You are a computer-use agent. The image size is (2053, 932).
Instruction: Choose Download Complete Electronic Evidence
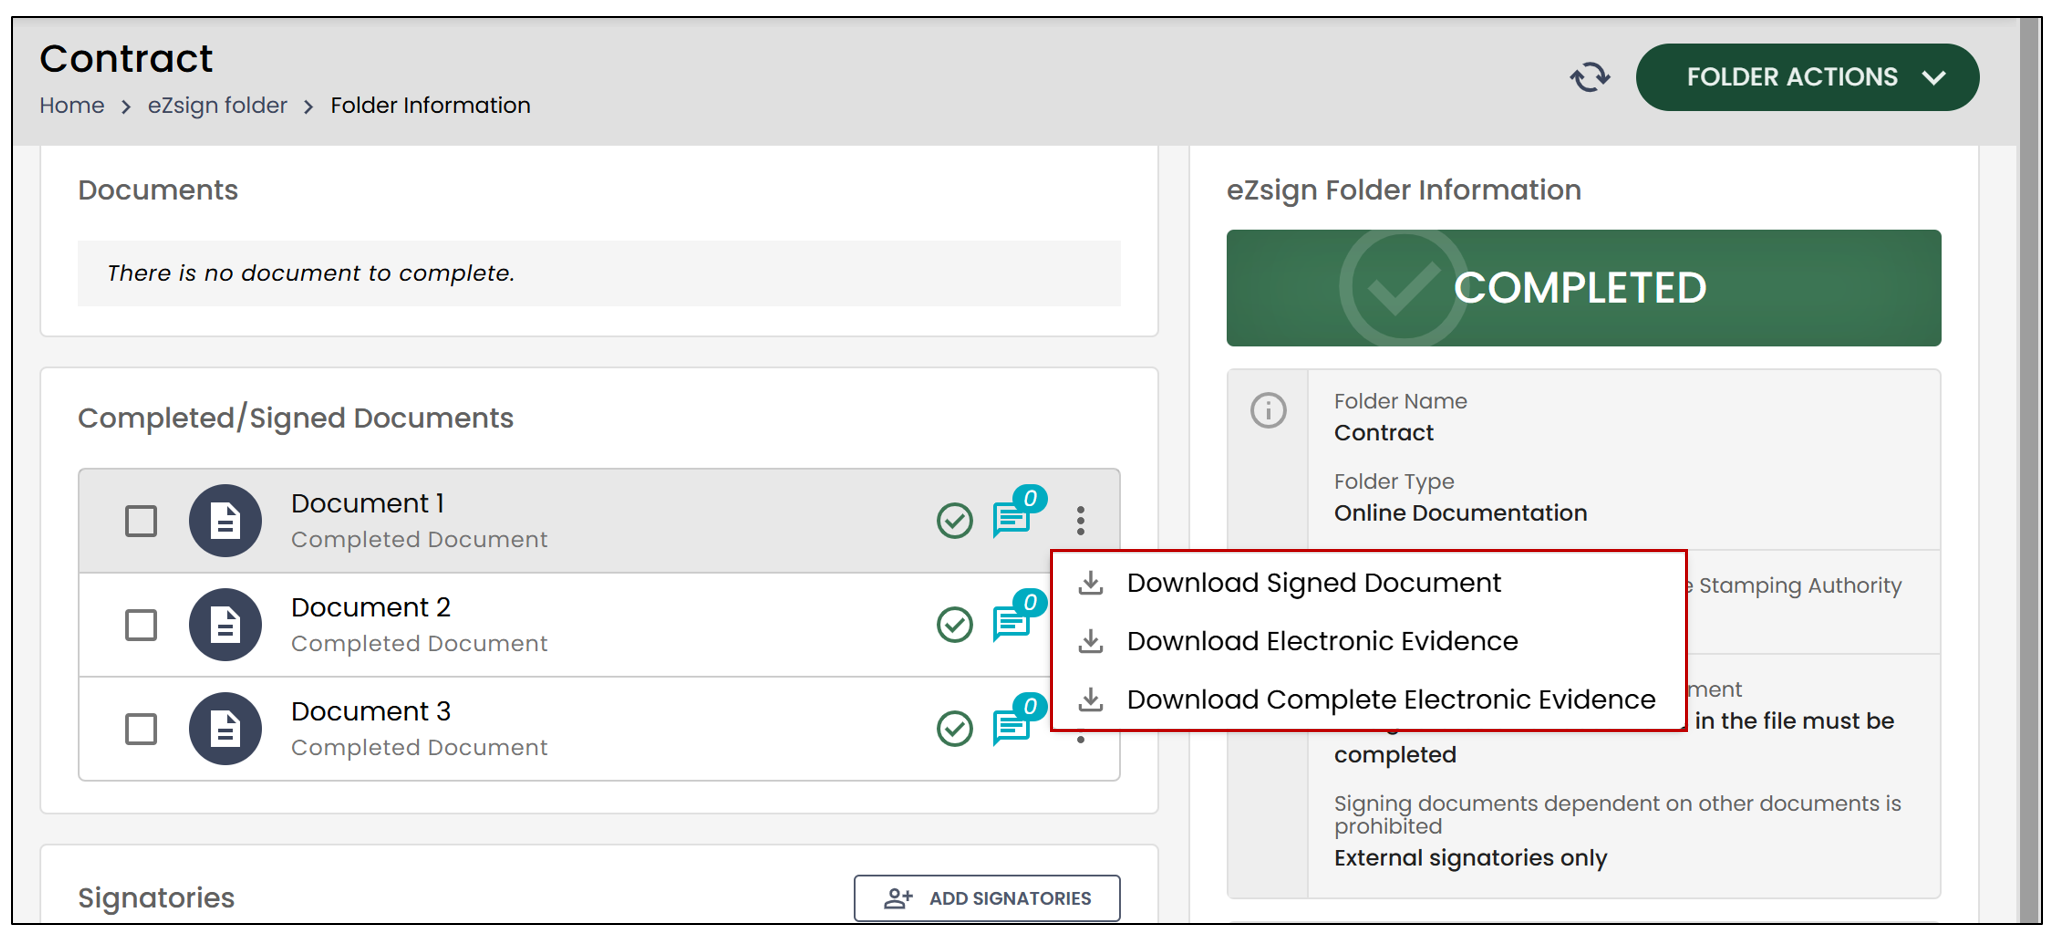1390,699
